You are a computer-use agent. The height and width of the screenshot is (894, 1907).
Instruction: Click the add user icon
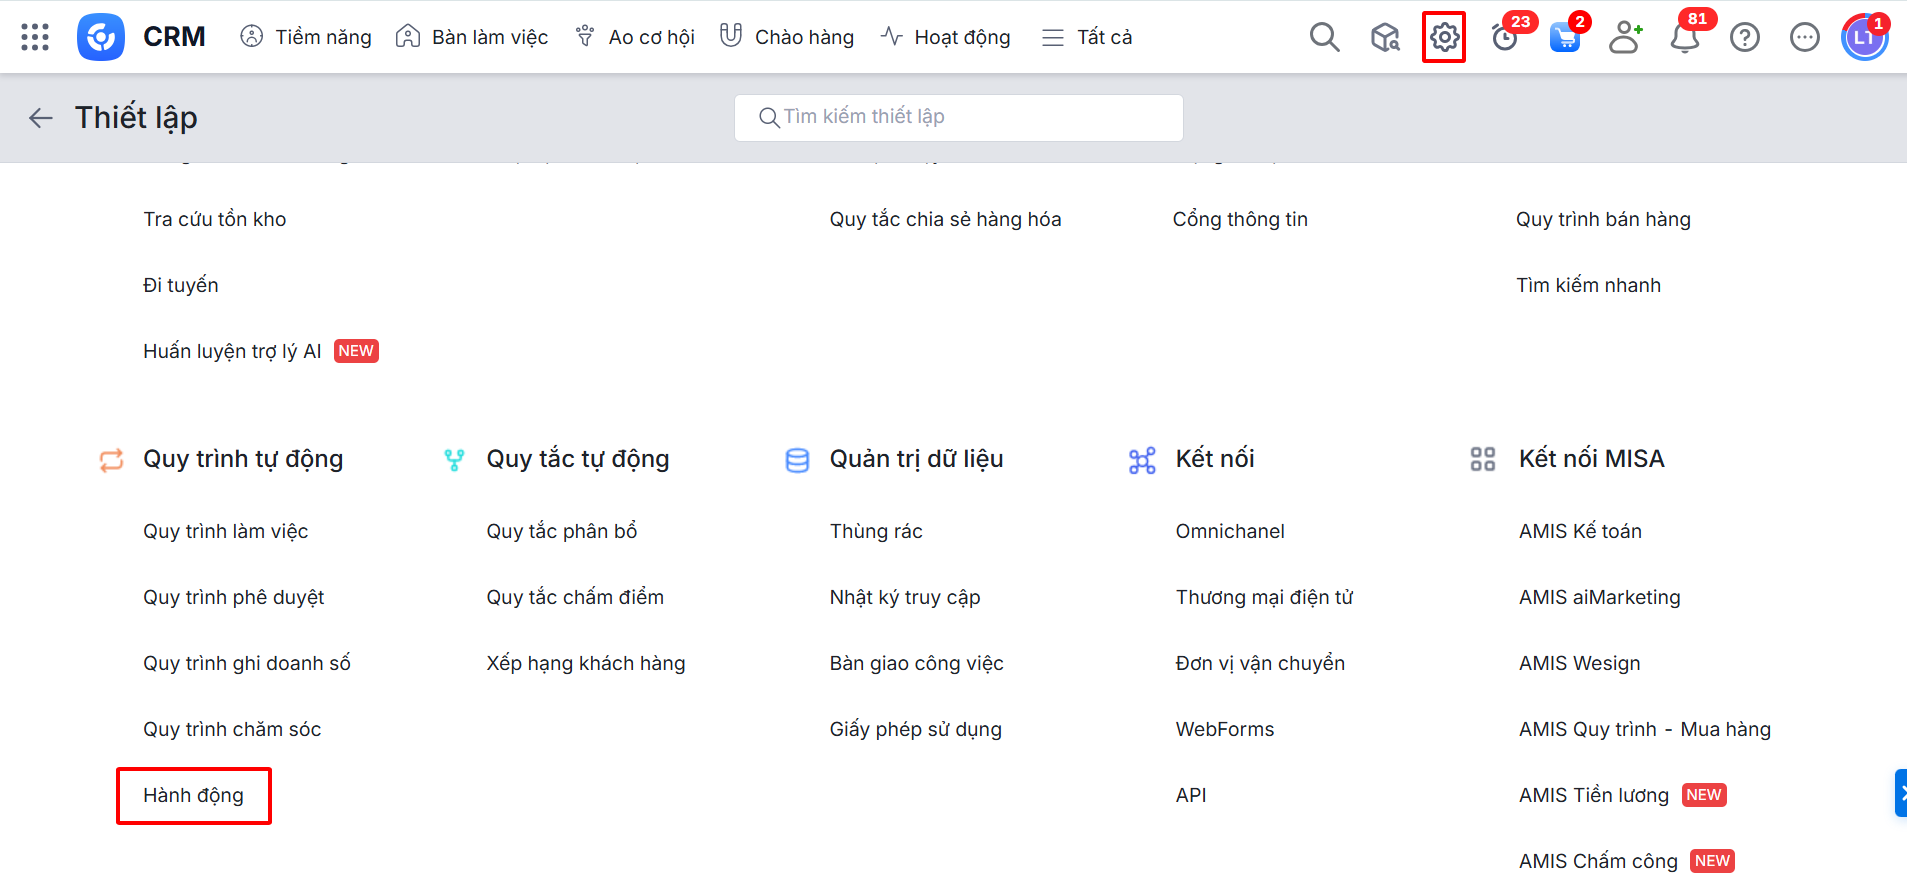click(x=1625, y=37)
